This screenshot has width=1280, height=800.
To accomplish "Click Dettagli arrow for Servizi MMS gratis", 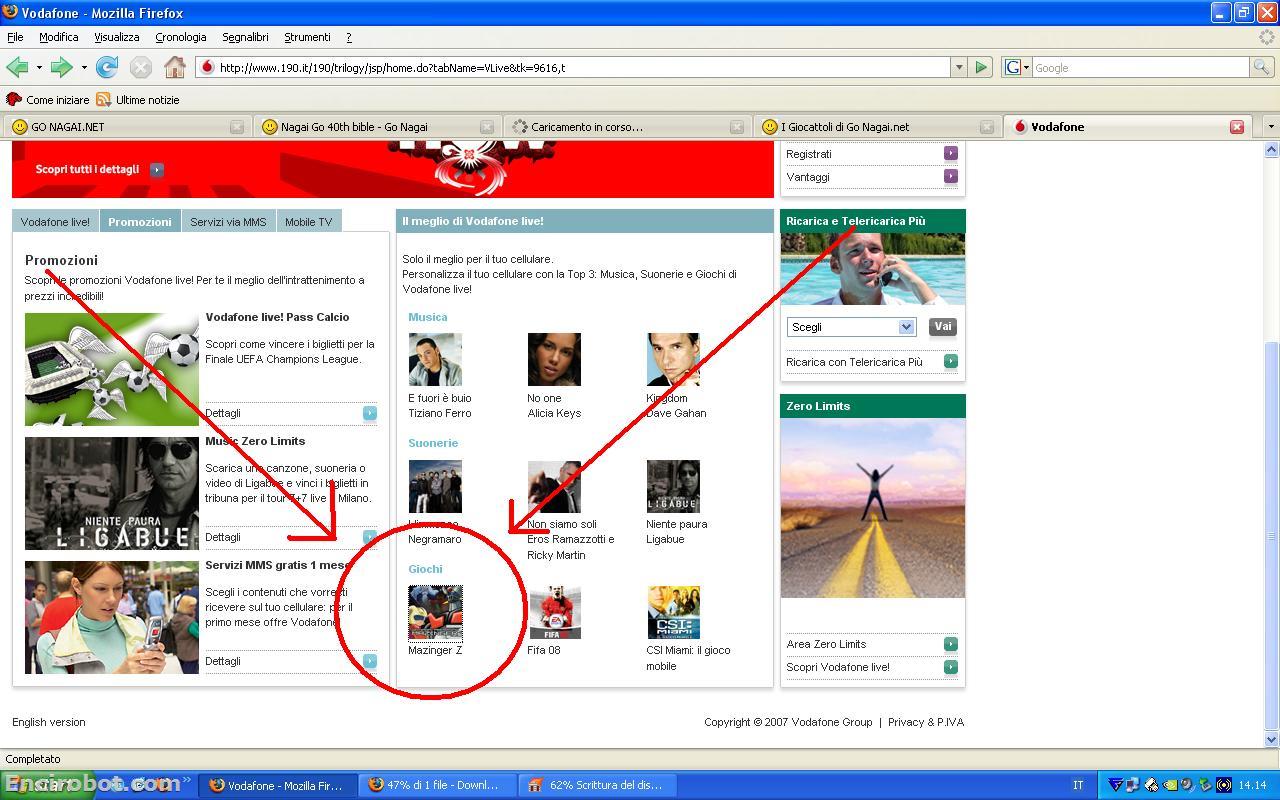I will [370, 661].
